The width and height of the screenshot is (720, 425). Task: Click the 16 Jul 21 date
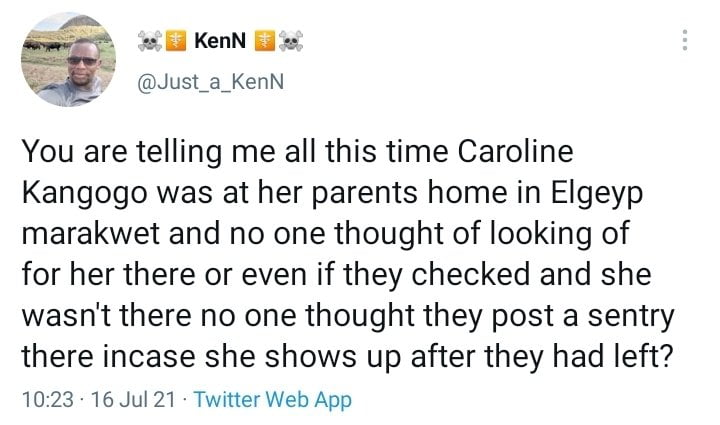tap(133, 399)
